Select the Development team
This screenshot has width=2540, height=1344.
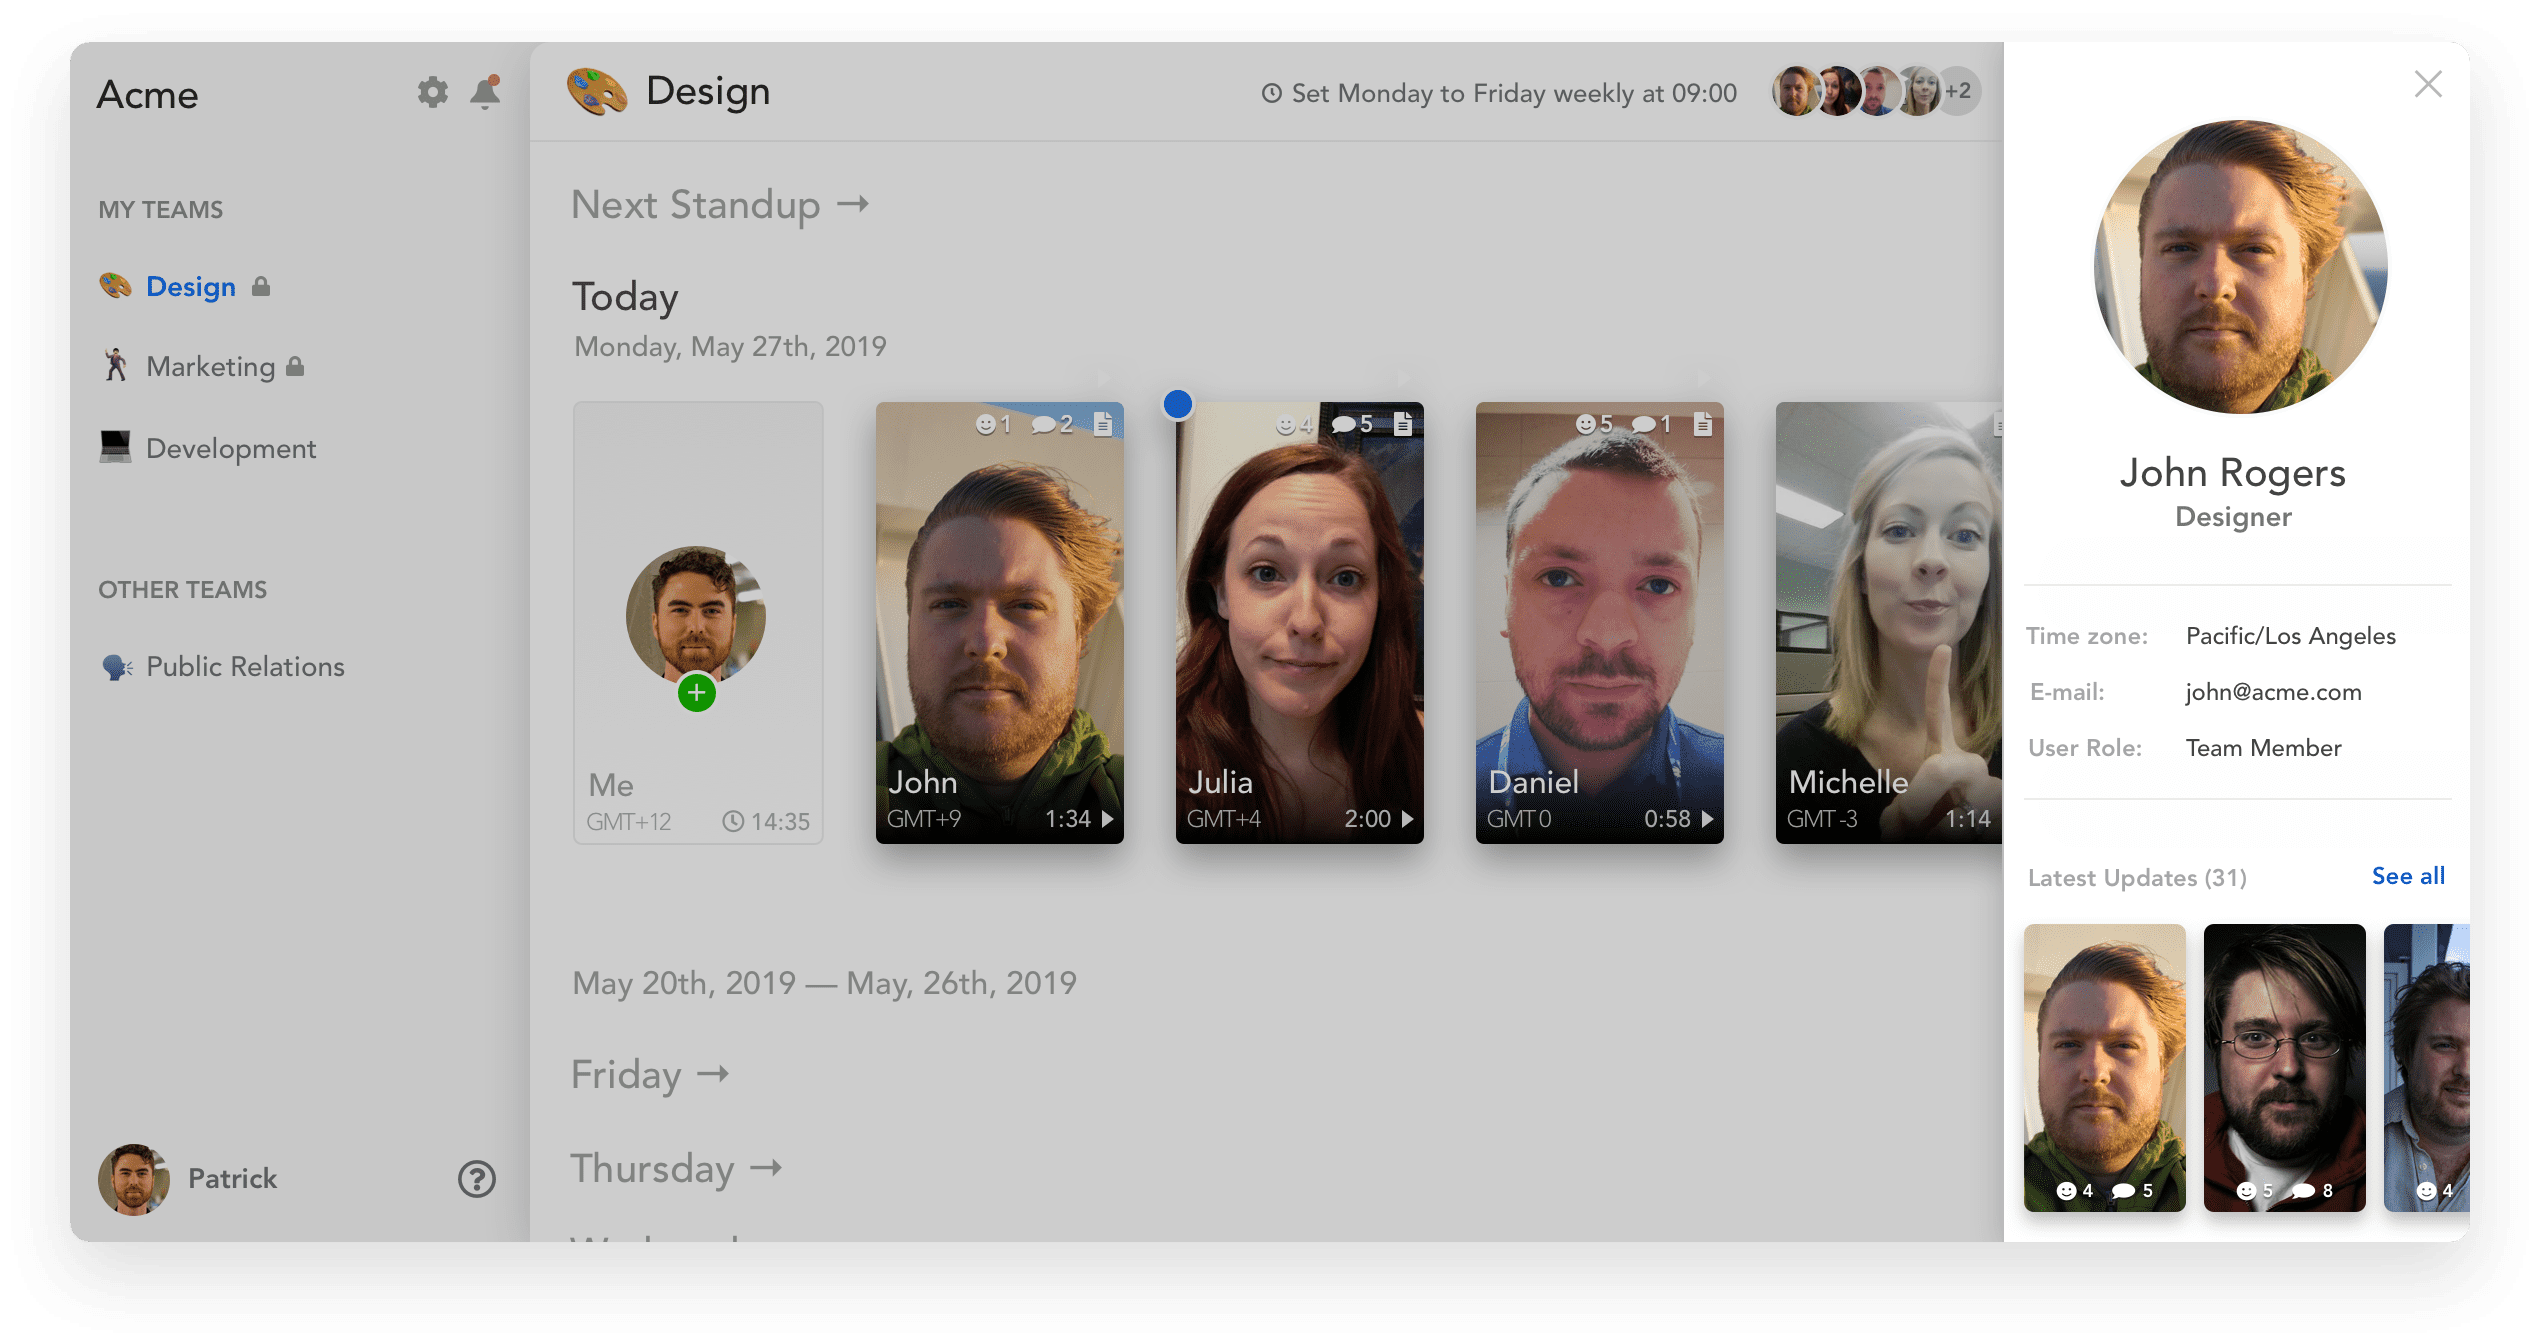pyautogui.click(x=230, y=448)
